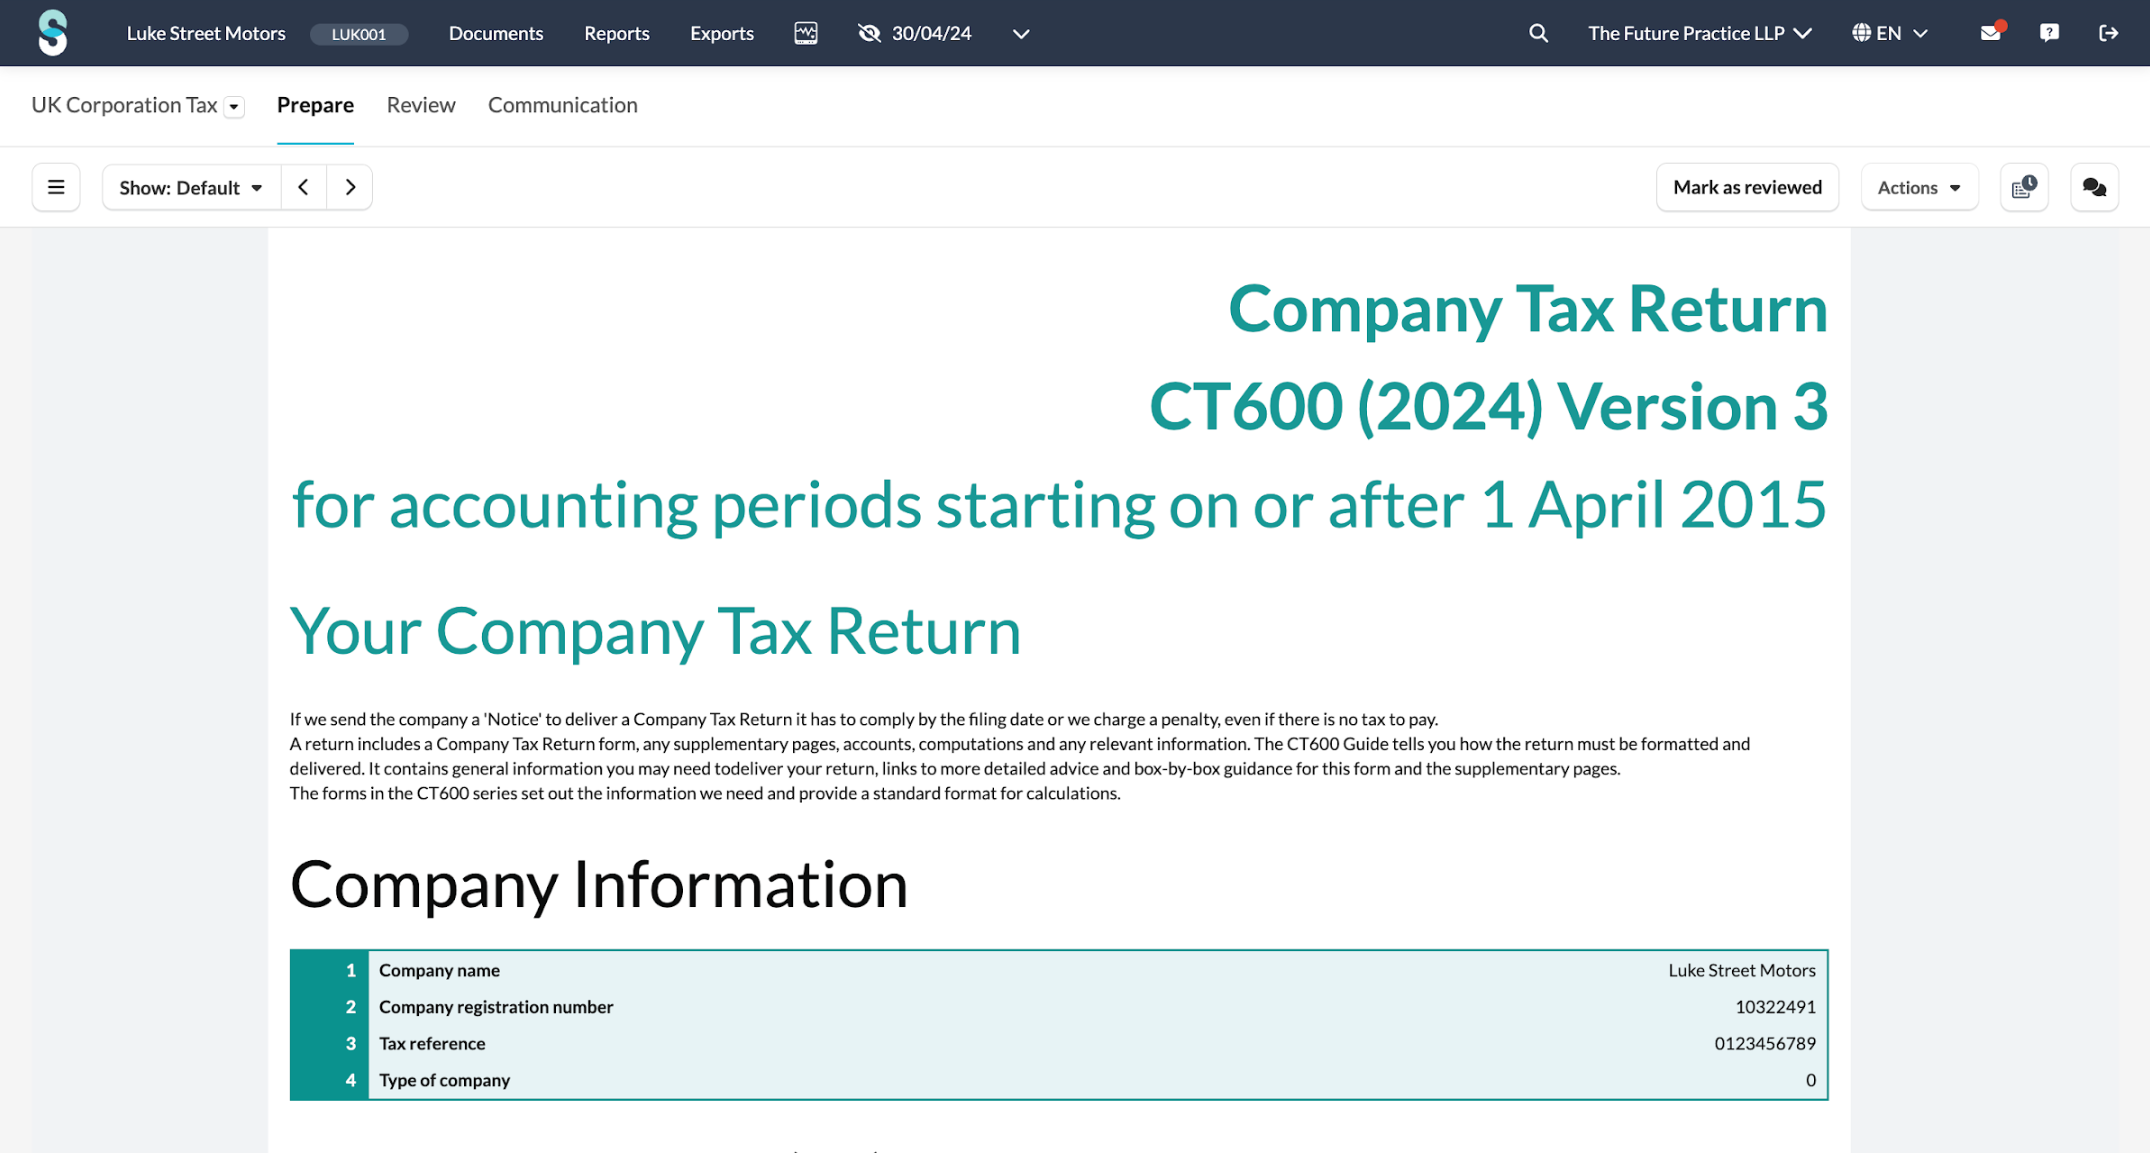Click the logout icon in top right
Screen dimensions: 2150x1153
pyautogui.click(x=2108, y=32)
